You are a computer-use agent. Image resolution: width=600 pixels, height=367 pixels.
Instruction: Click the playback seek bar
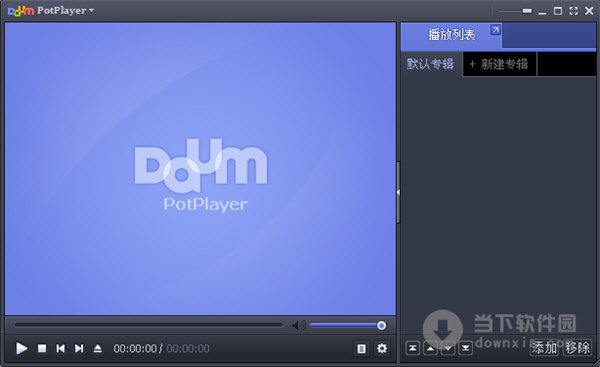point(148,325)
